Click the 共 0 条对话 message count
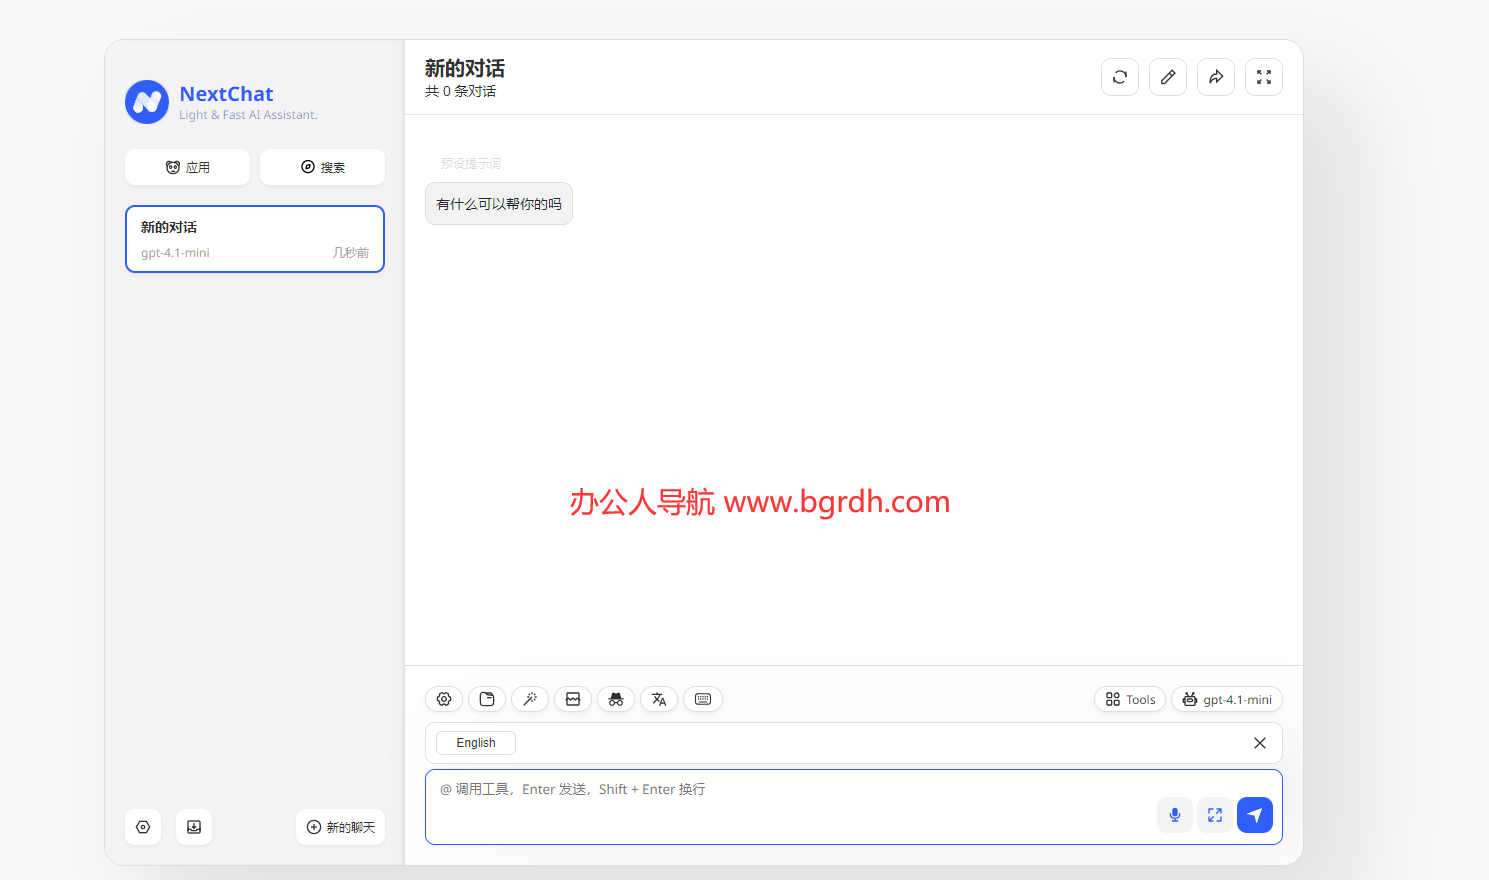Screen dimensions: 1489x880 point(461,91)
